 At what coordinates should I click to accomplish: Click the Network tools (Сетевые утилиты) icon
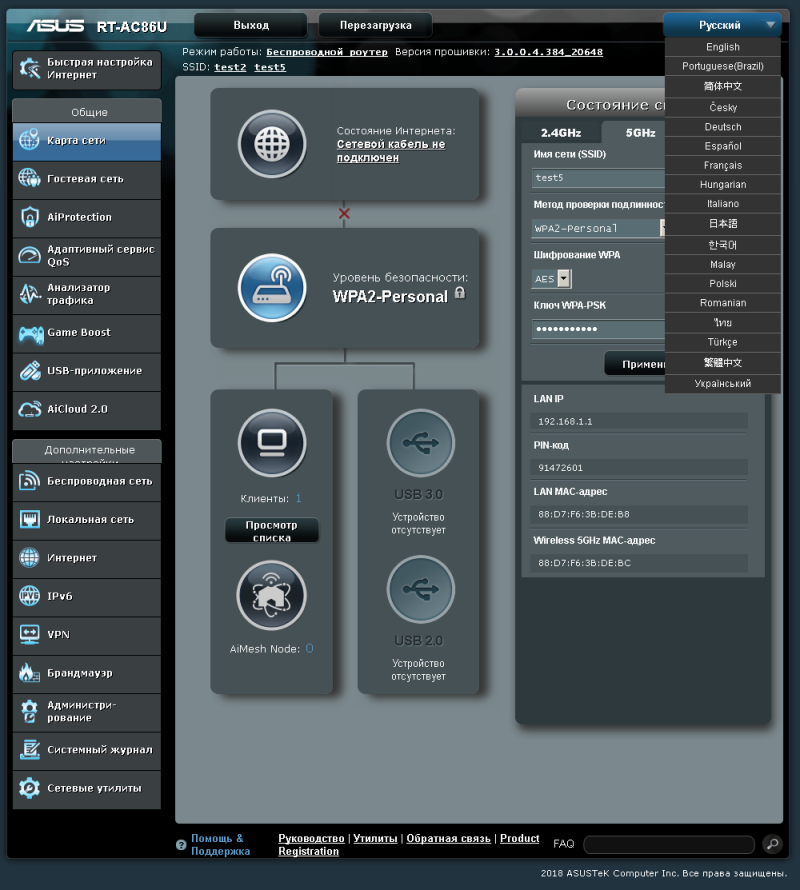[x=30, y=788]
